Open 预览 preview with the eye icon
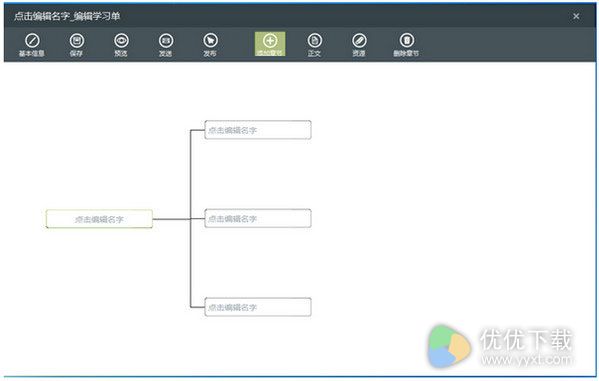Screen dimensions: 599x381 121,40
